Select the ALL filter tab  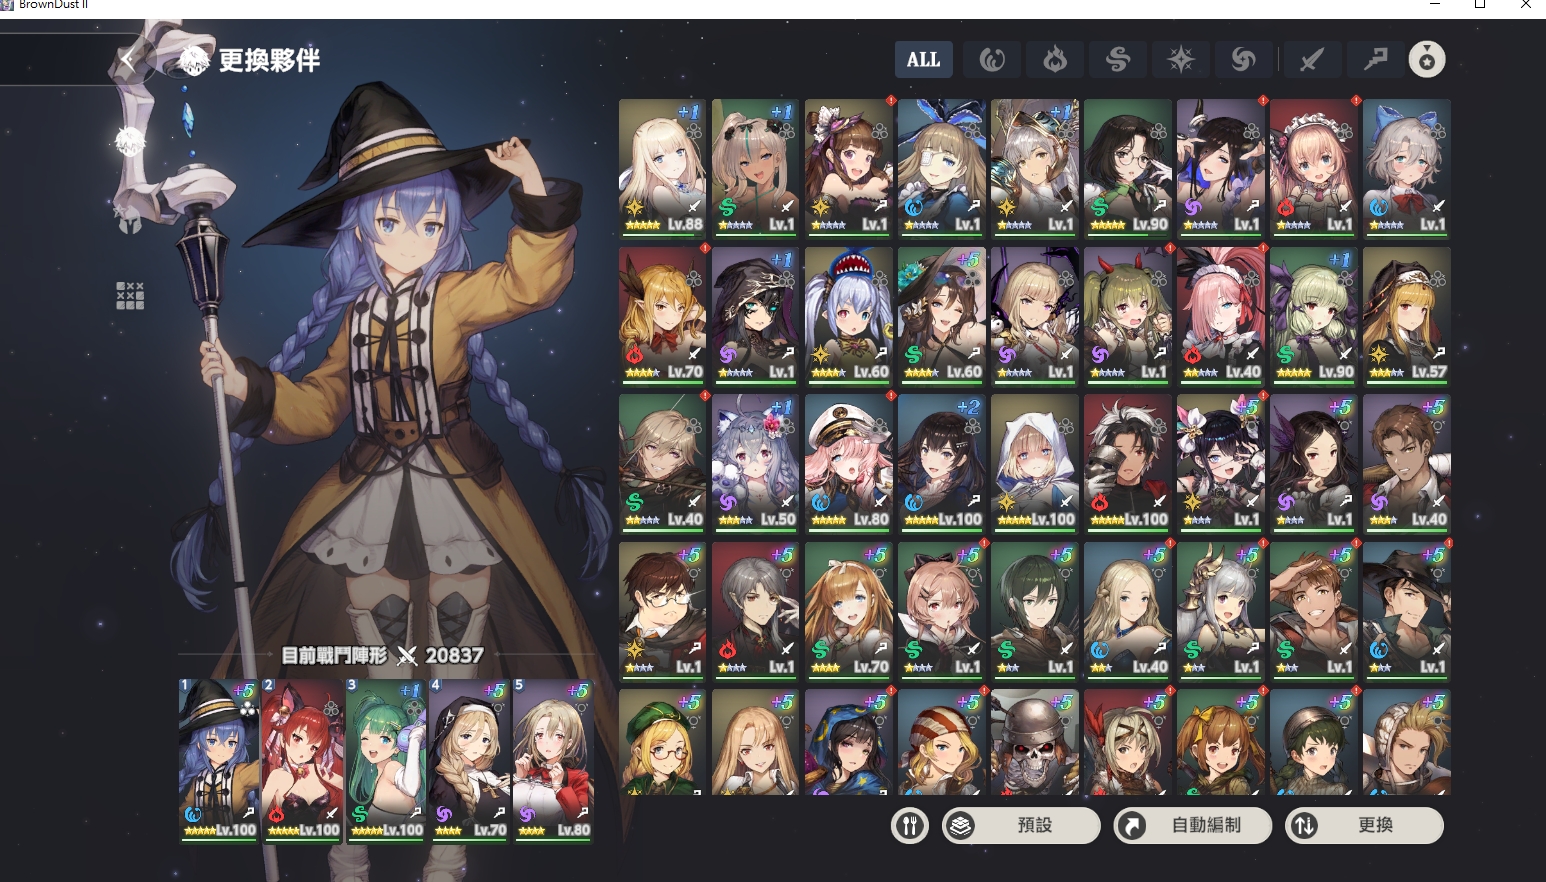coord(923,60)
